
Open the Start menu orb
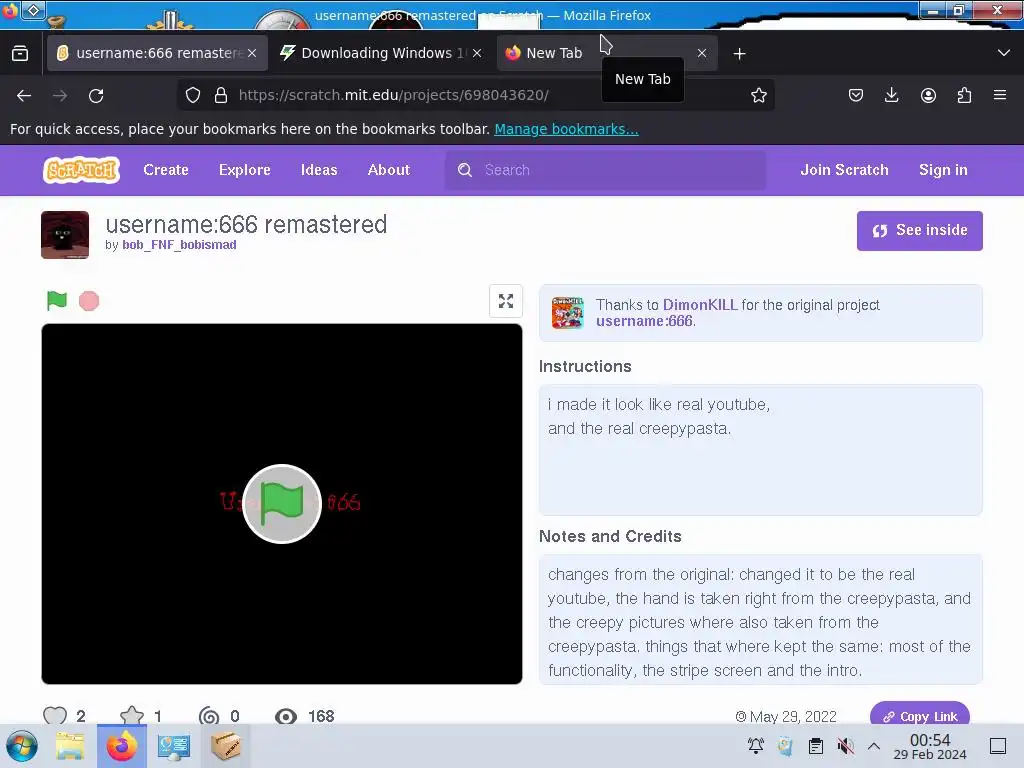pos(22,746)
